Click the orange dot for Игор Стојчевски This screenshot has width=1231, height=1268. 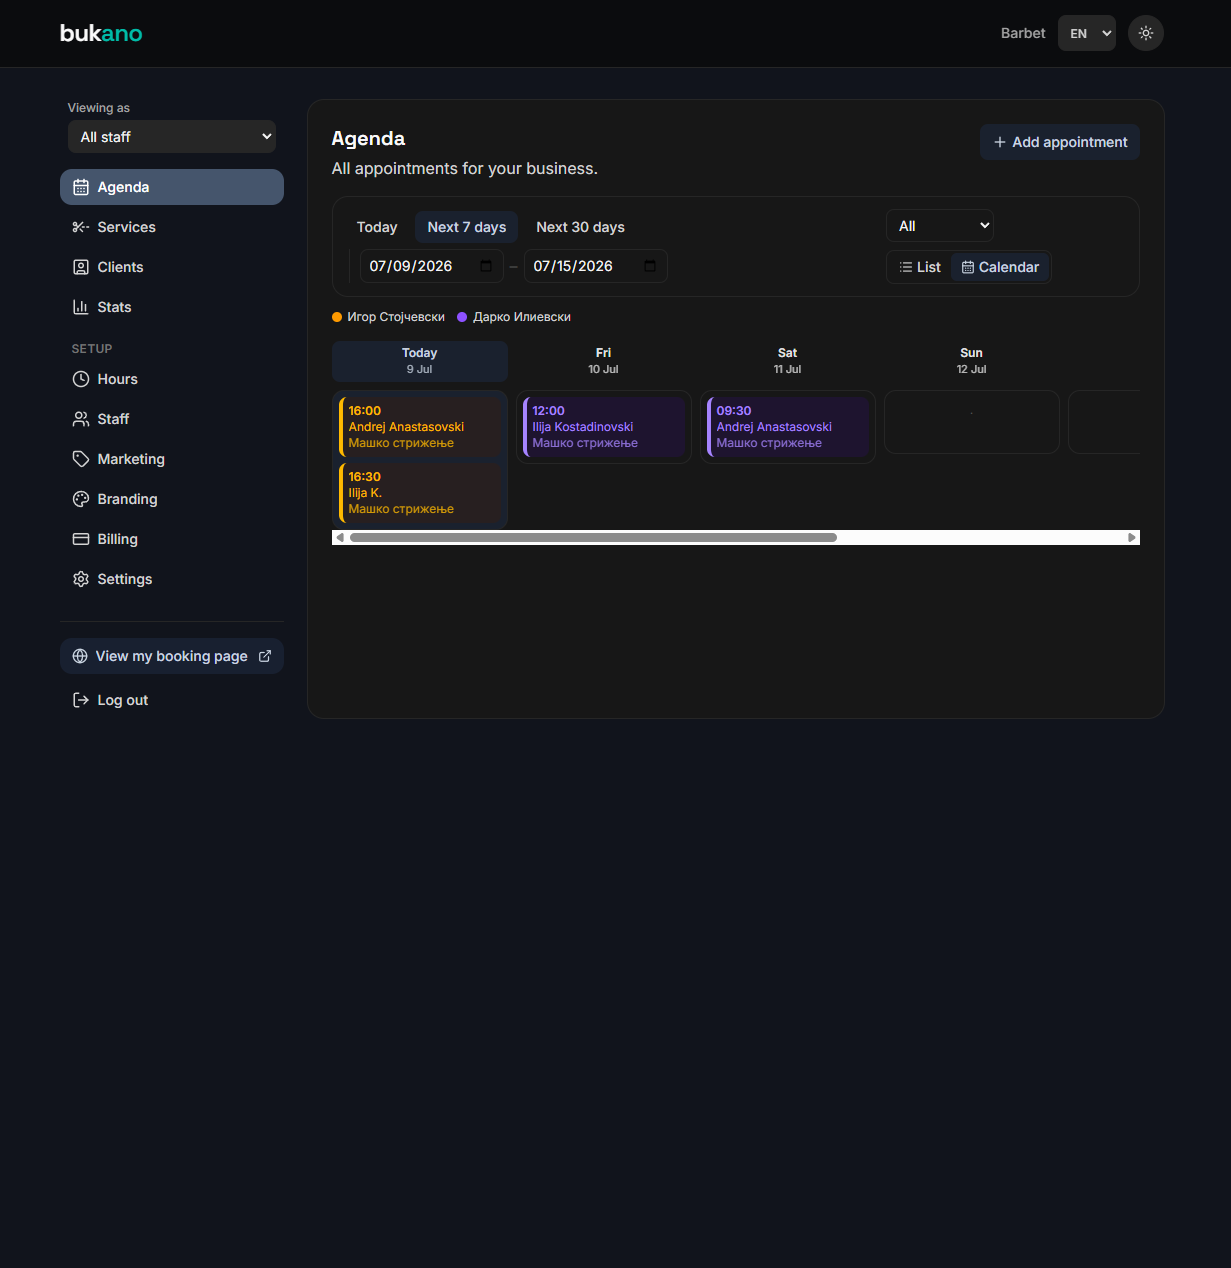[x=337, y=317]
